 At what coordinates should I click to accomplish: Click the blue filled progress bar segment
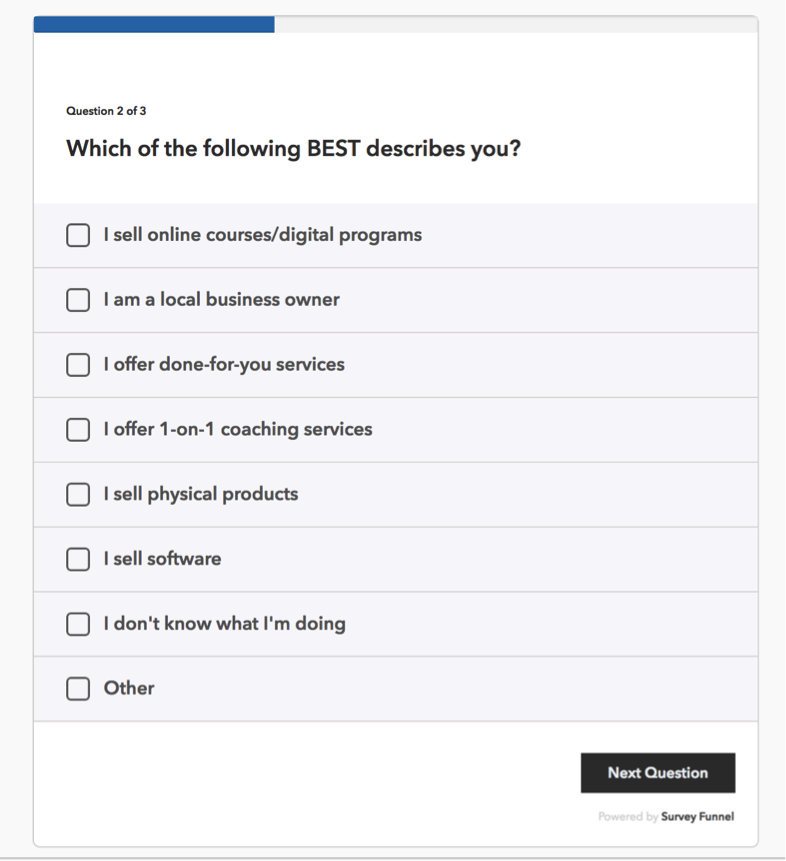coord(154,24)
